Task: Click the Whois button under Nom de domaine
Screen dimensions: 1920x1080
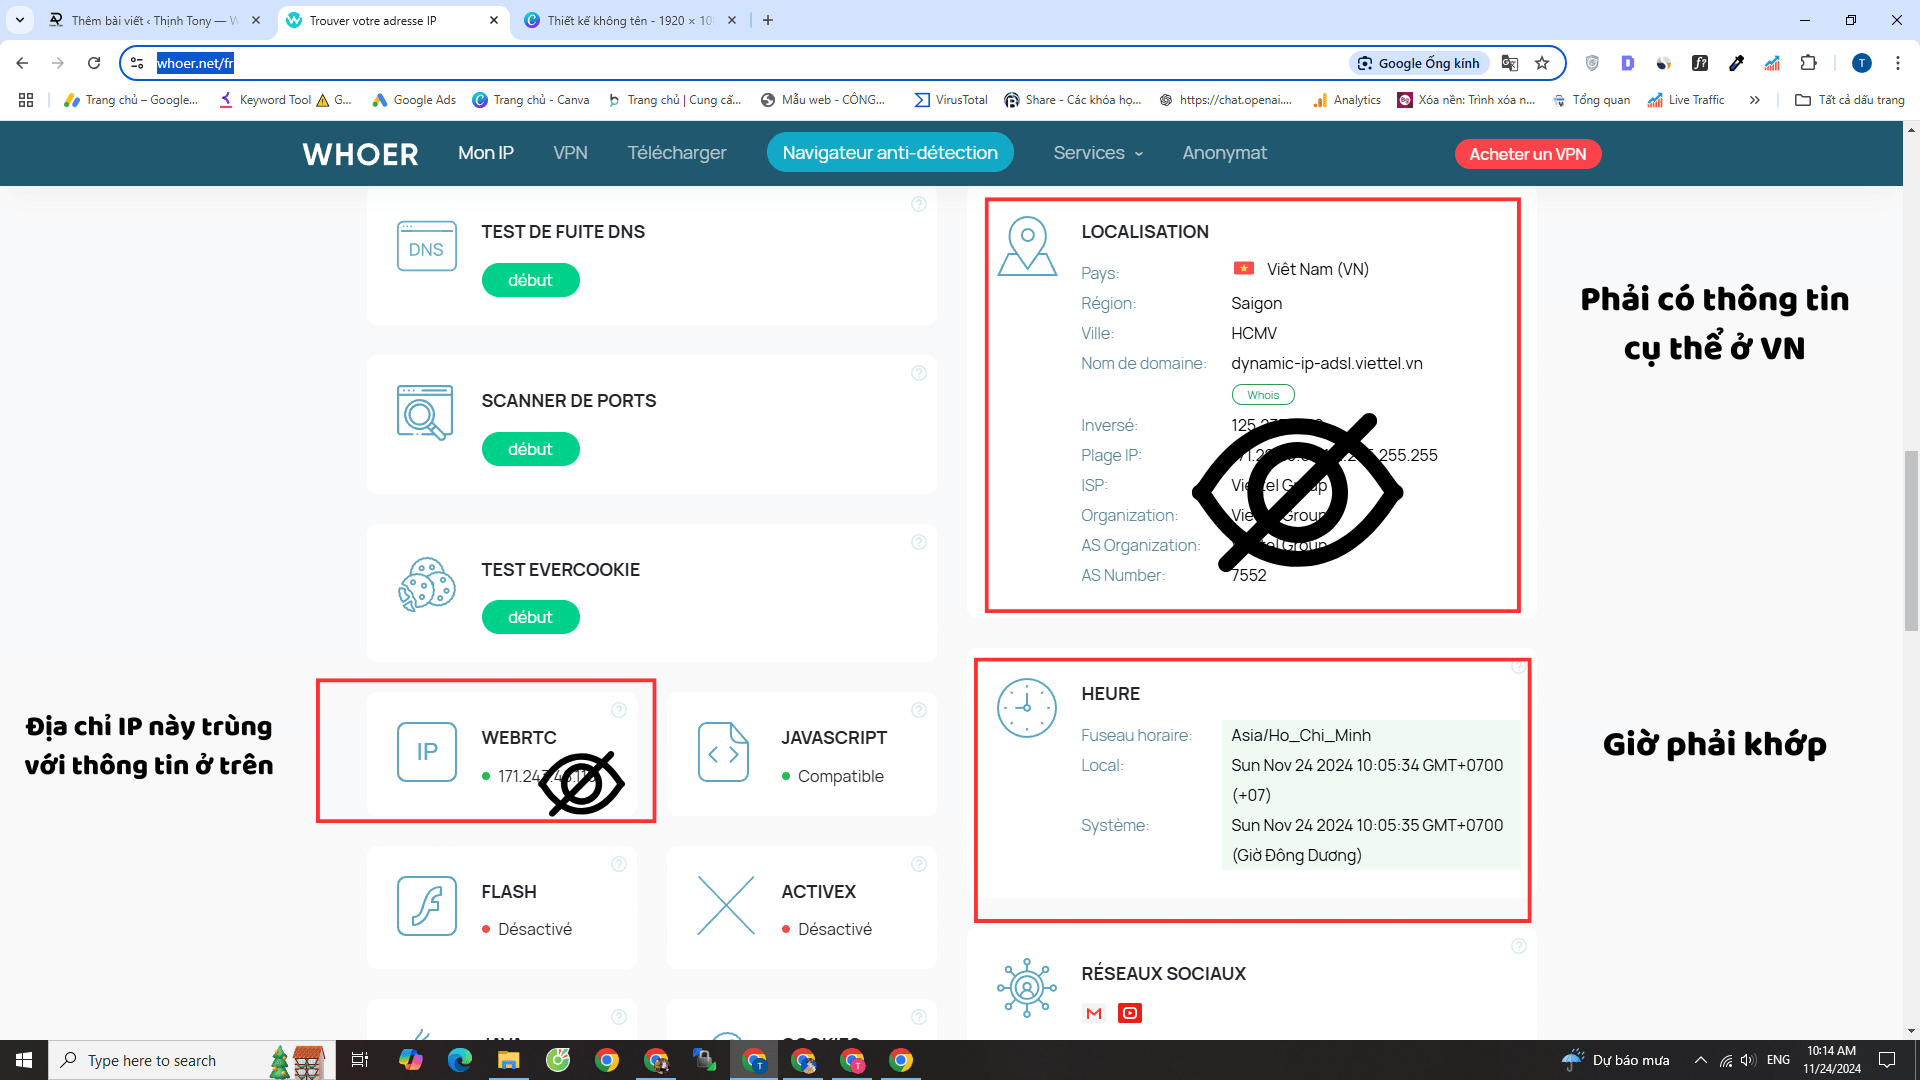Action: click(x=1263, y=394)
